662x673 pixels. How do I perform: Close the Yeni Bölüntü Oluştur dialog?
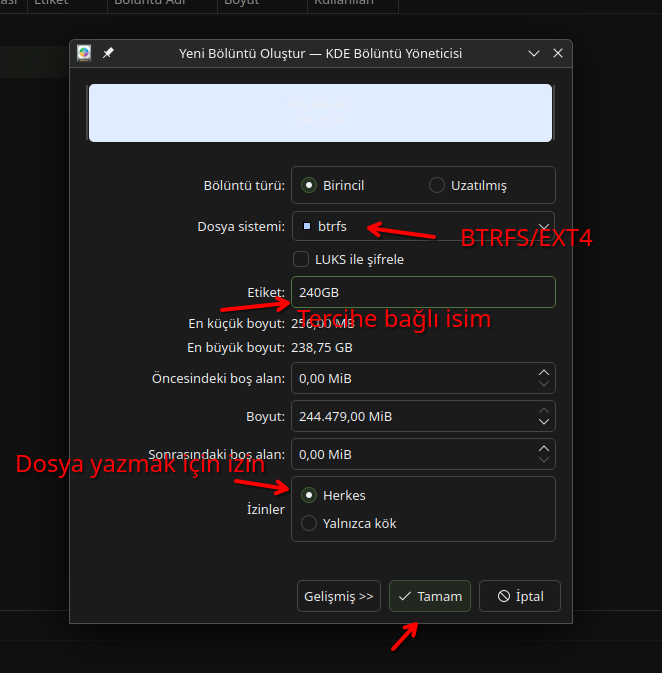558,53
